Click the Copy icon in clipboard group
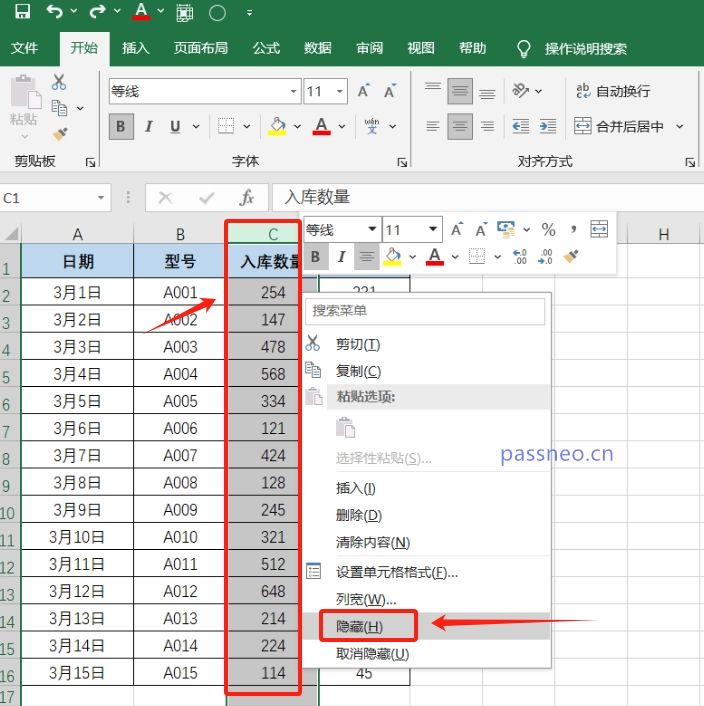 (x=59, y=108)
